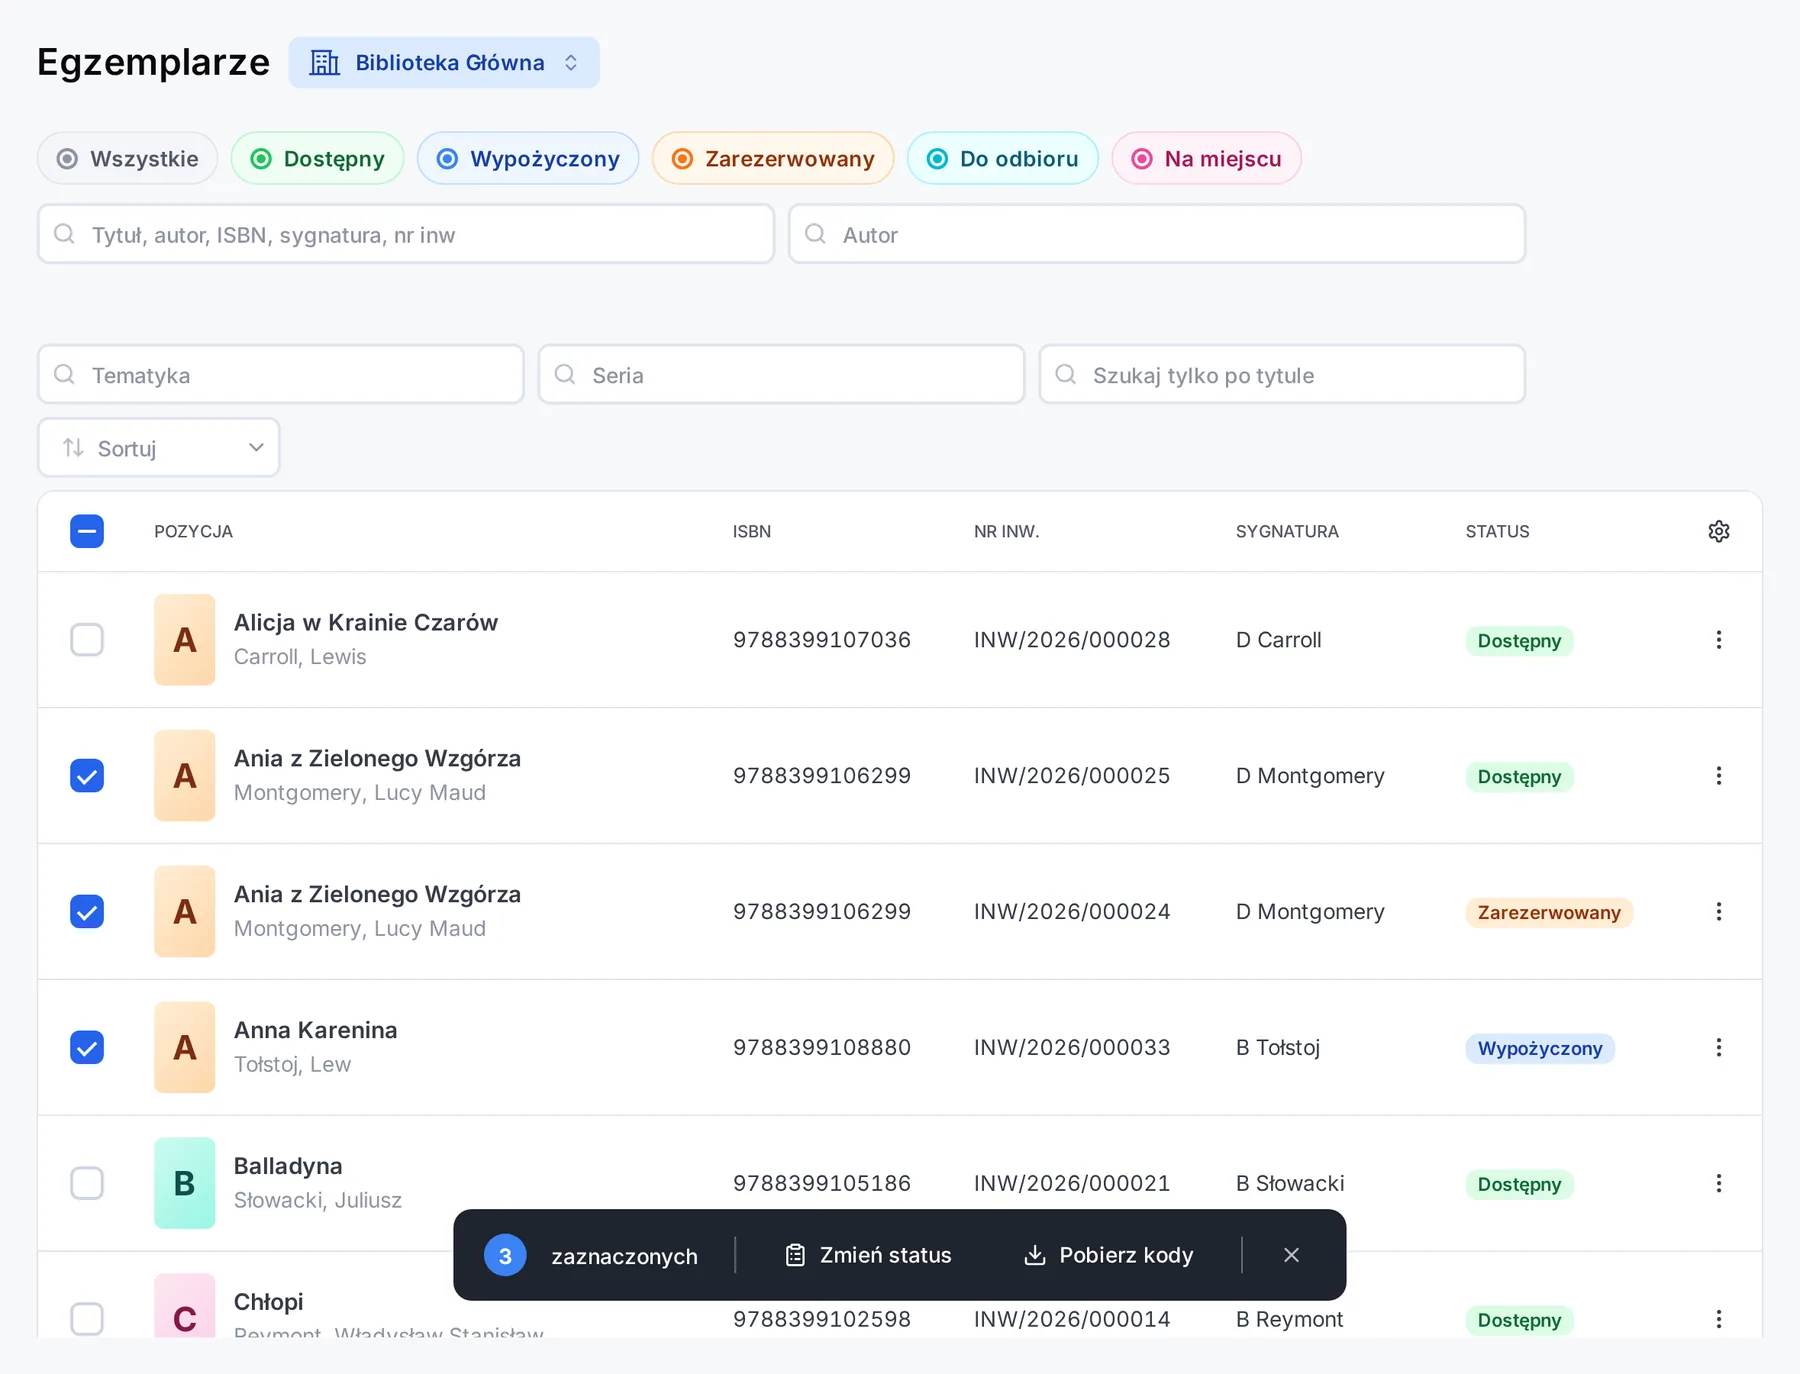Image resolution: width=1800 pixels, height=1374 pixels.
Task: Focus the Autor search field
Action: (1157, 235)
